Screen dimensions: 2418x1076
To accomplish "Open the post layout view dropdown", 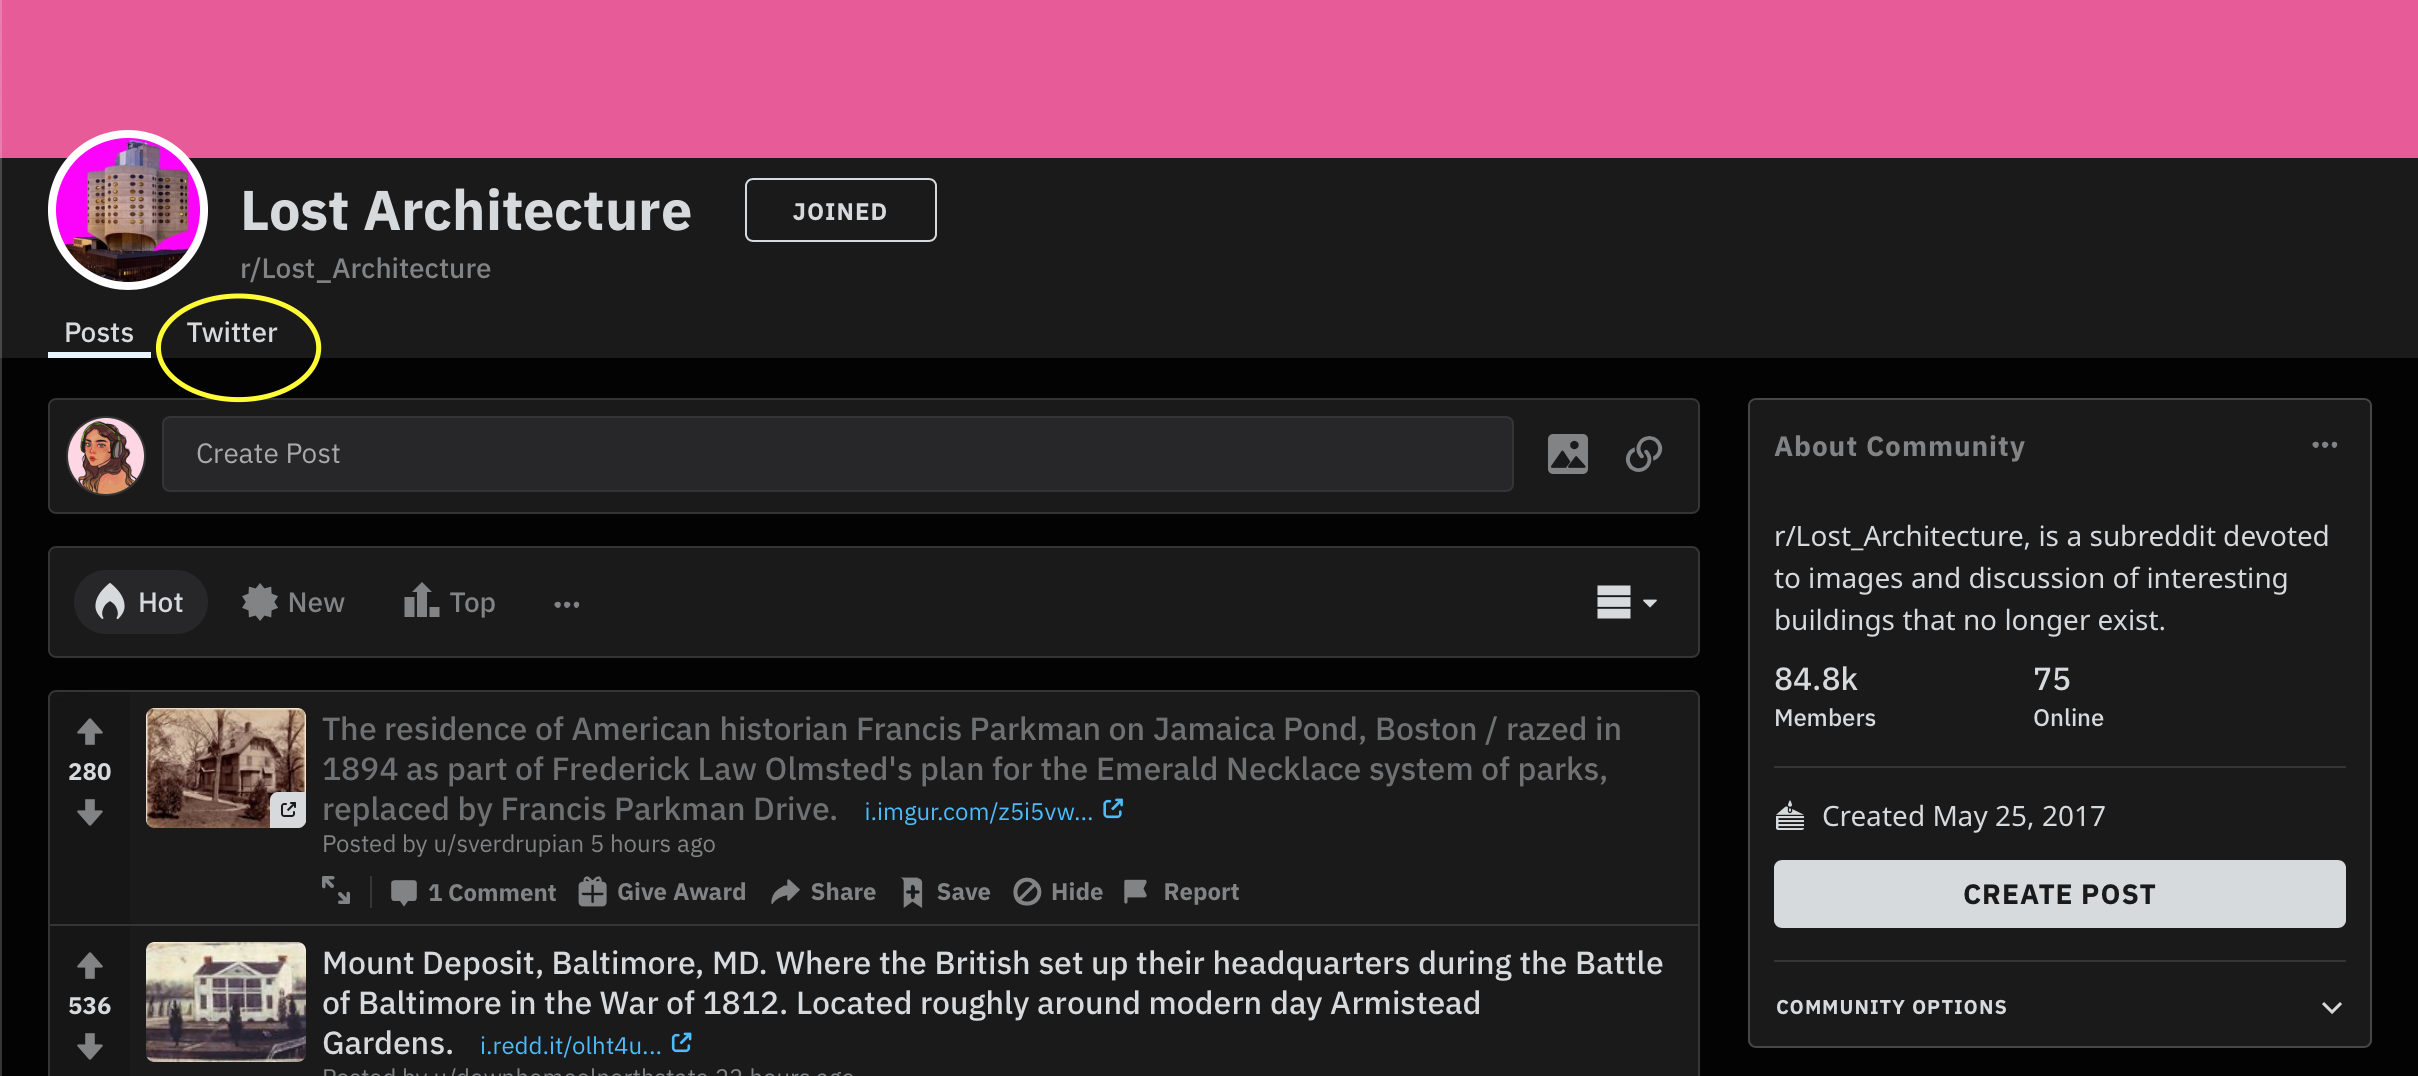I will (x=1626, y=602).
